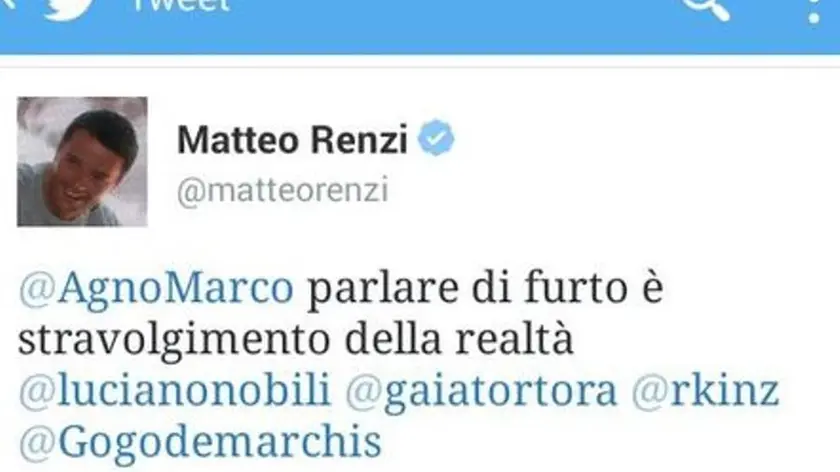Screen dimensions: 840x472
Task: Go back using the top-left arrow
Action: 10,4
